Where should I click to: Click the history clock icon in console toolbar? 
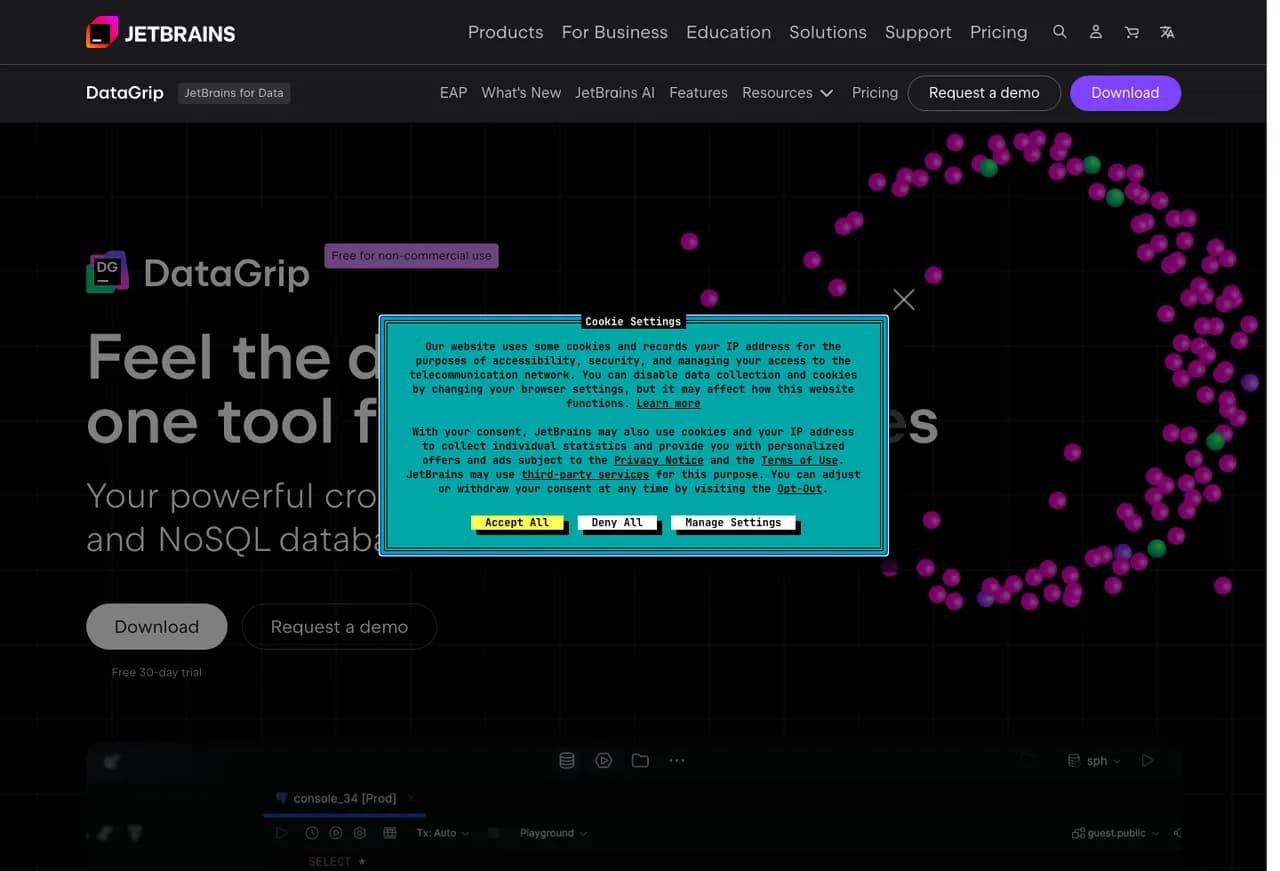[312, 833]
